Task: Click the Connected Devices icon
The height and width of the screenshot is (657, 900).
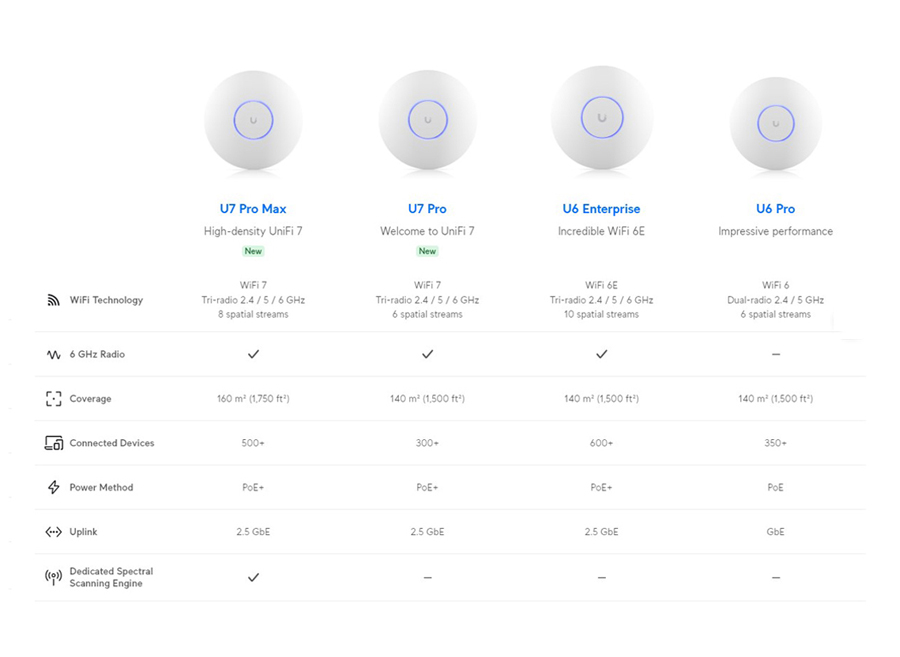Action: [x=54, y=443]
